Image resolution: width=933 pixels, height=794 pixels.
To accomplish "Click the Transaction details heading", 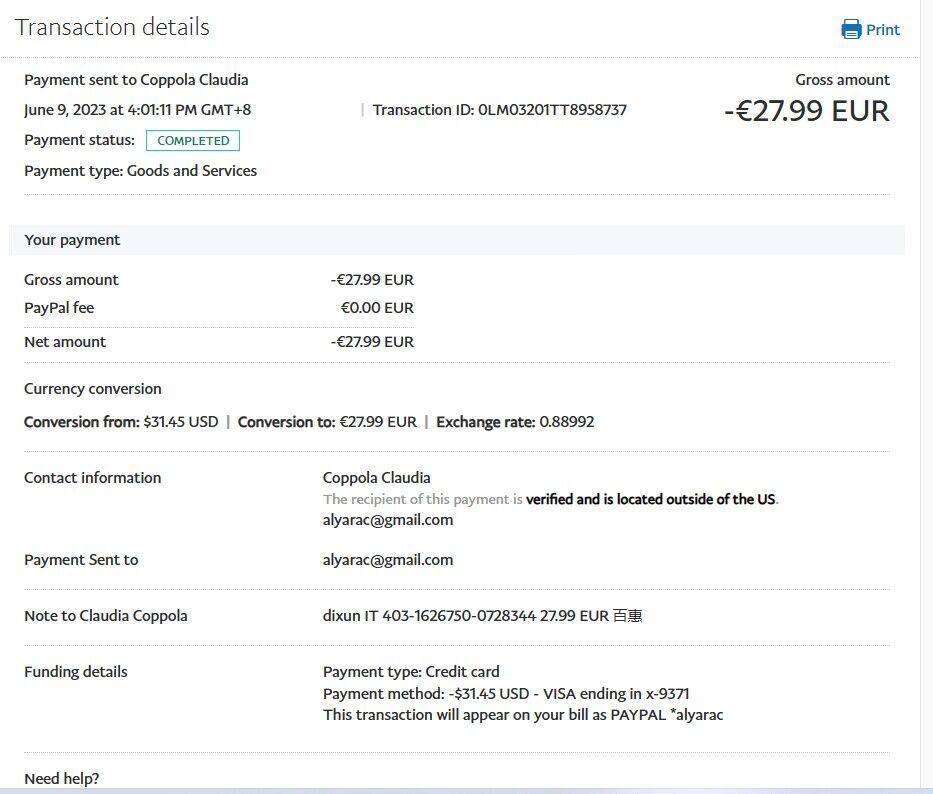I will 112,27.
